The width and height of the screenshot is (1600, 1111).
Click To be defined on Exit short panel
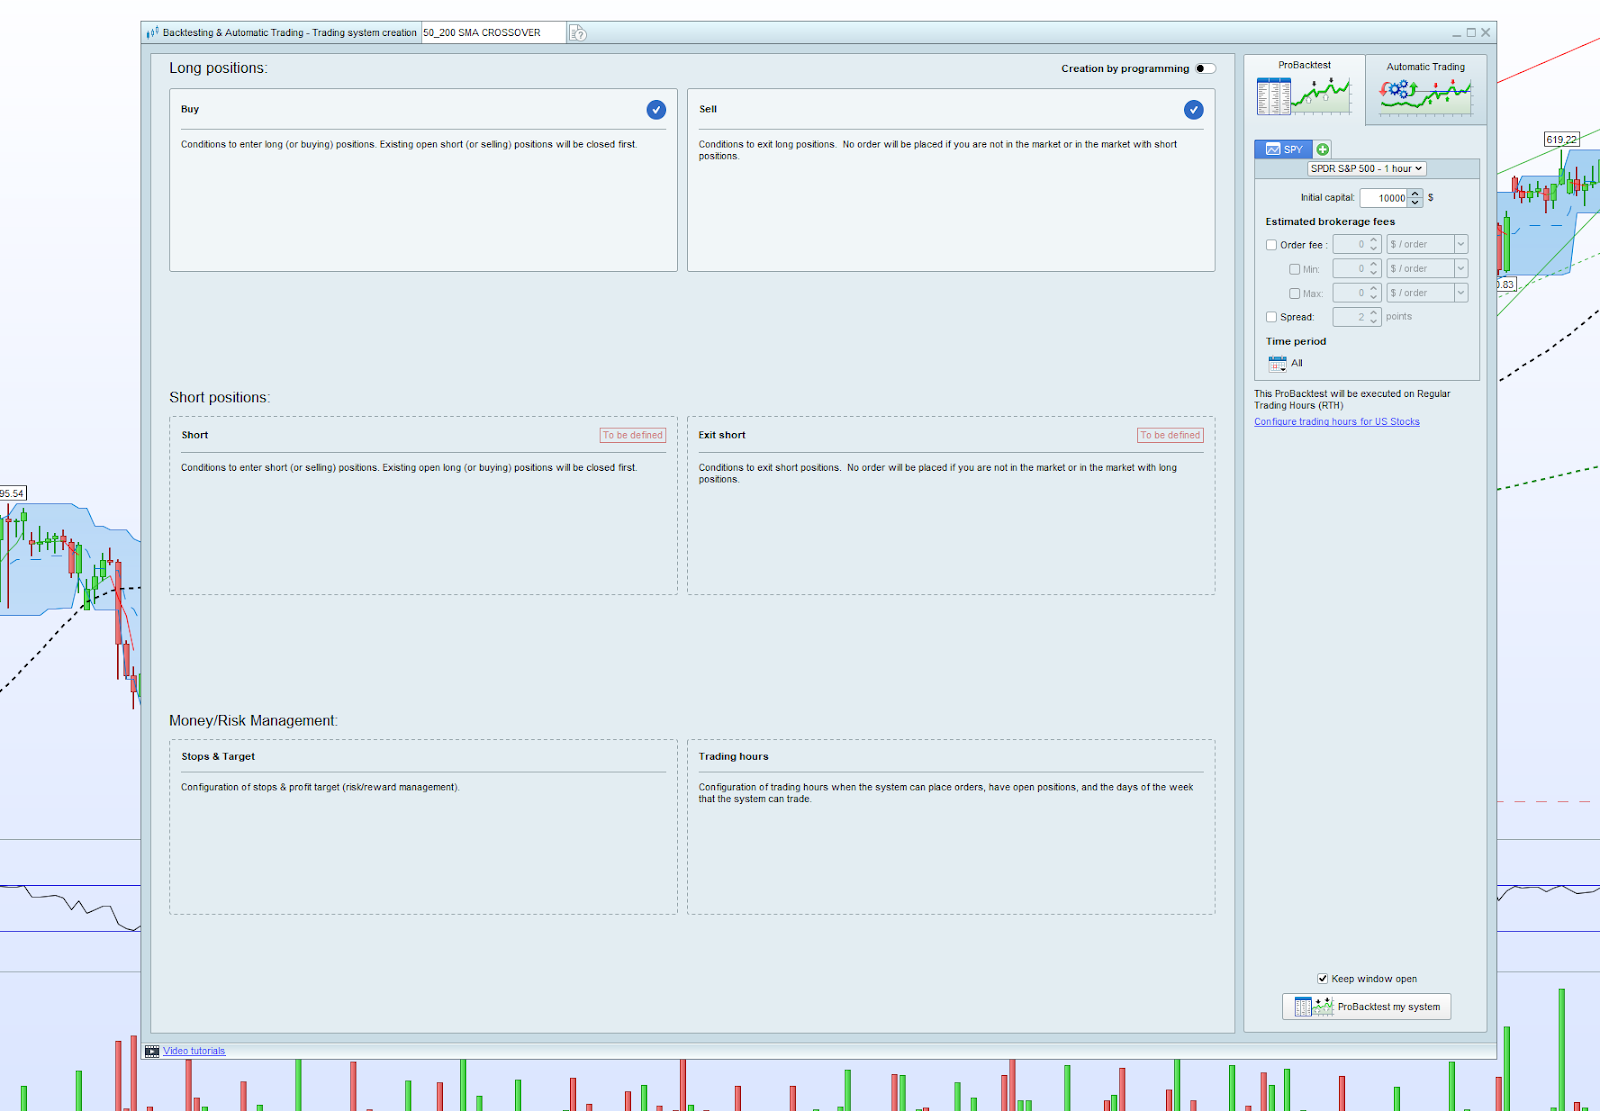[x=1171, y=435]
